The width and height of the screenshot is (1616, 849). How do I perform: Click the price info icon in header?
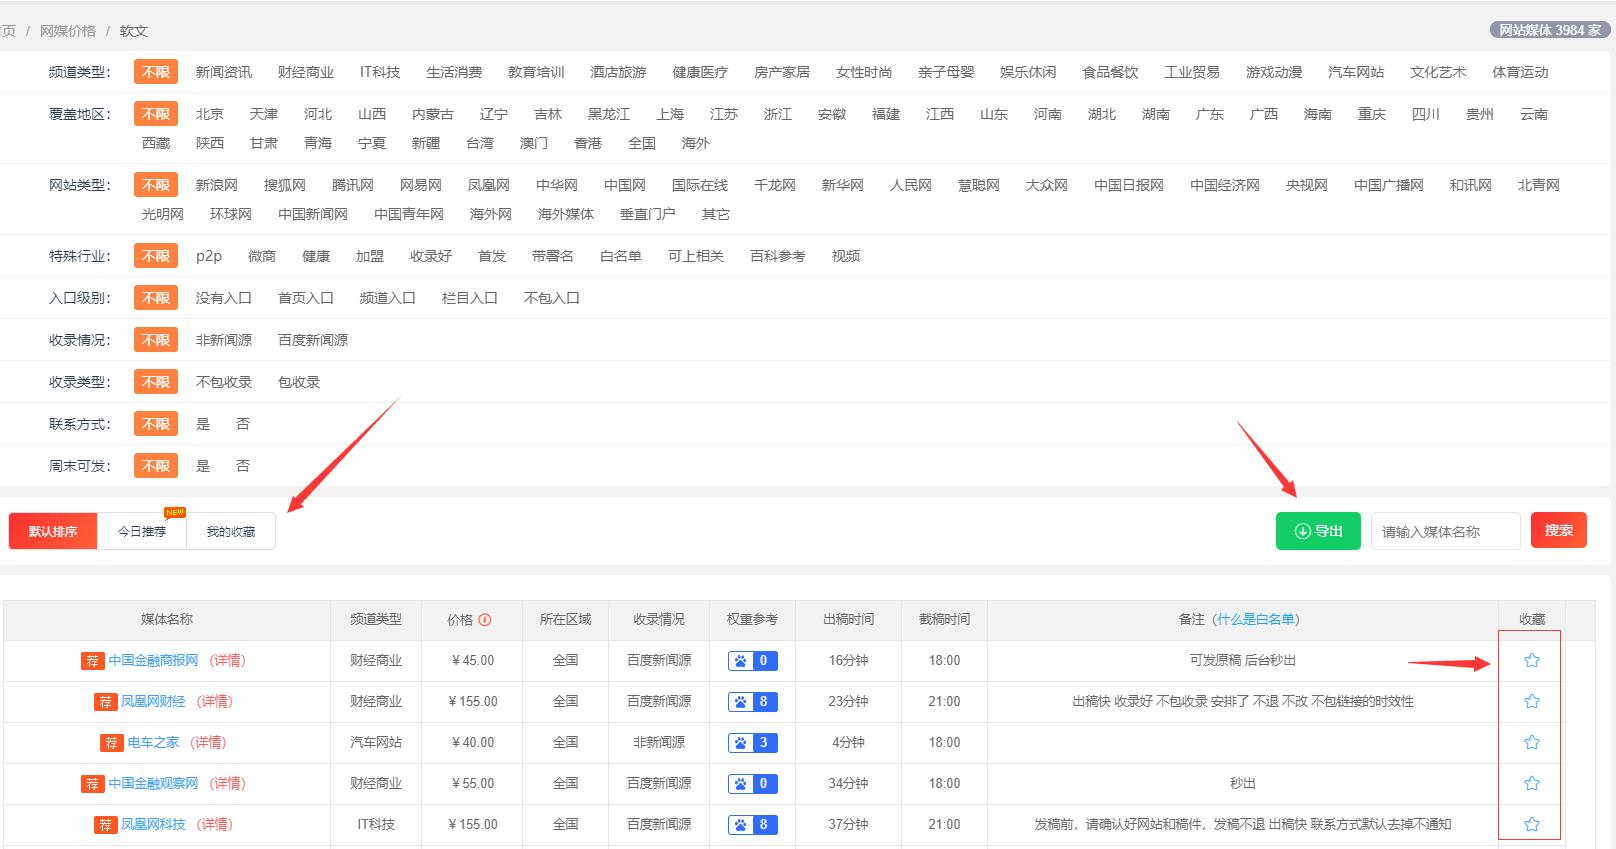click(485, 620)
